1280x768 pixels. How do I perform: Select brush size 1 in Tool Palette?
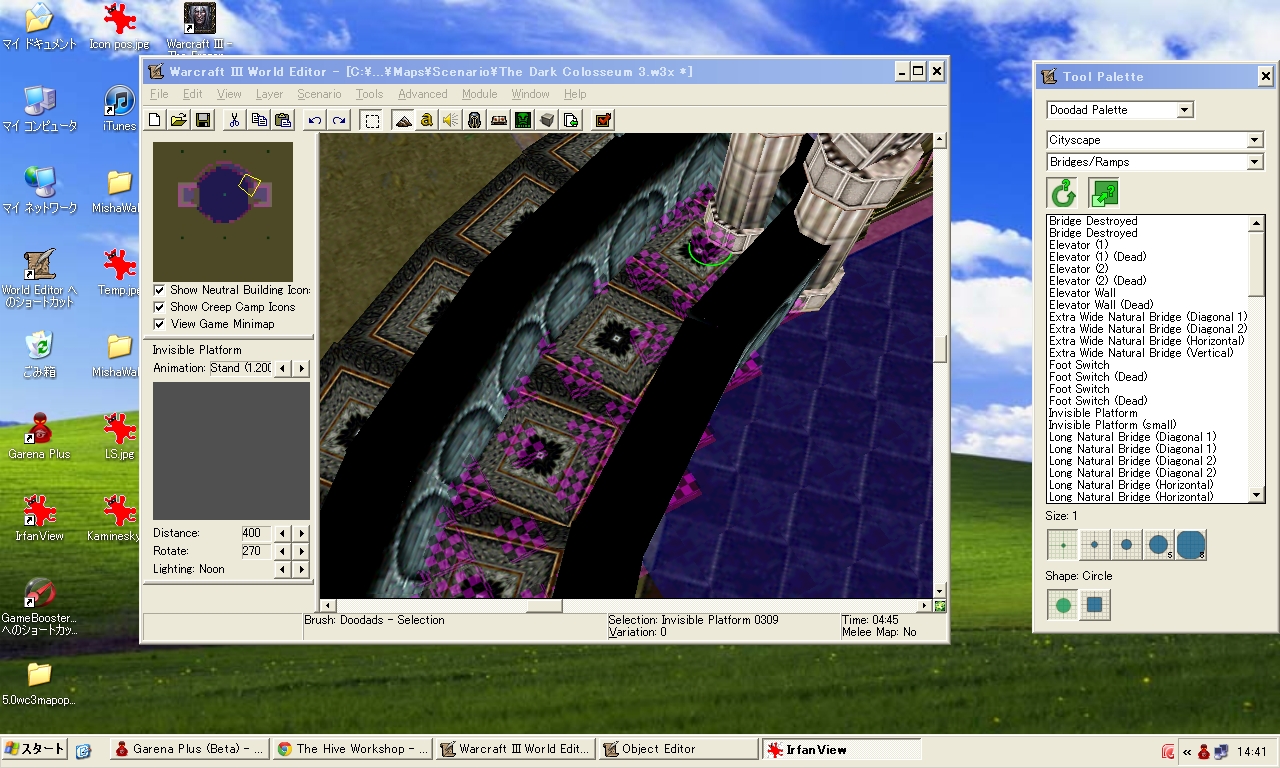1063,545
